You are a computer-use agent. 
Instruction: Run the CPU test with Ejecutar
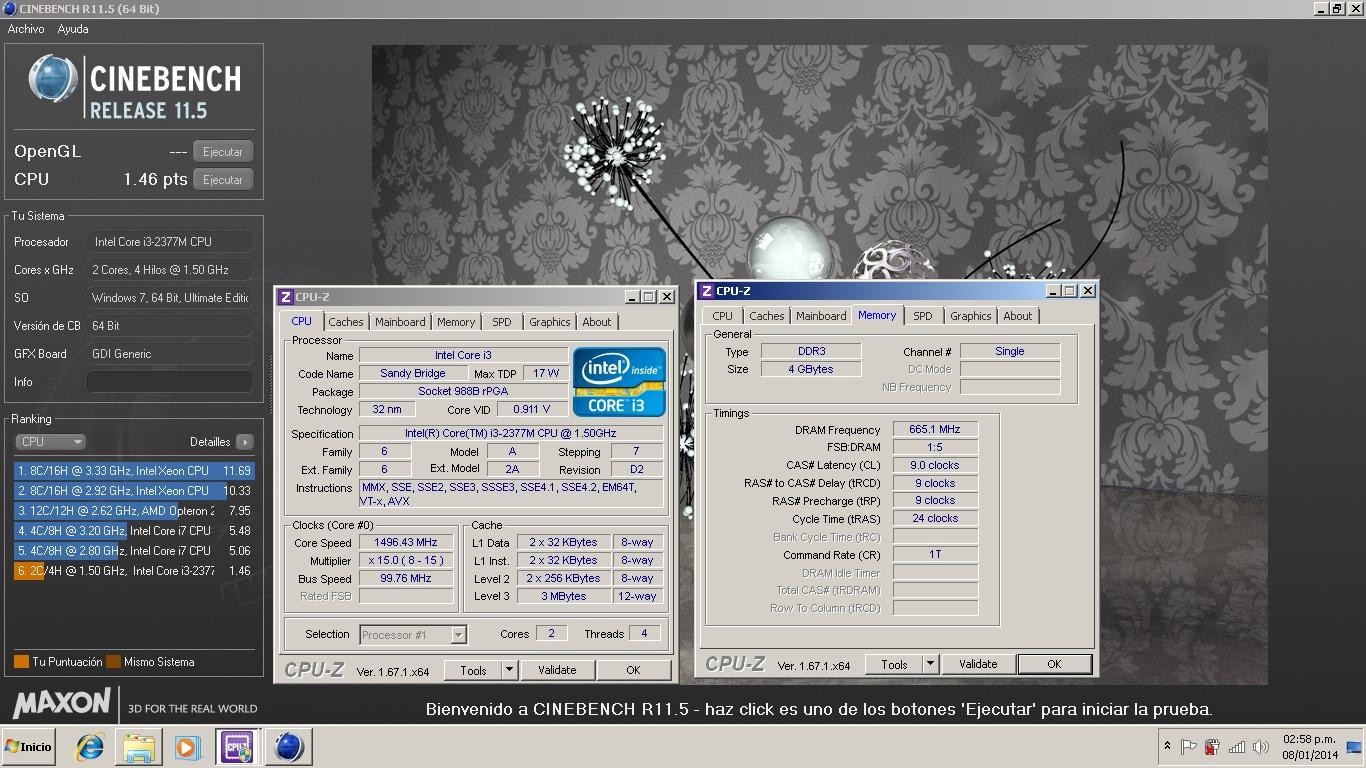pyautogui.click(x=223, y=180)
